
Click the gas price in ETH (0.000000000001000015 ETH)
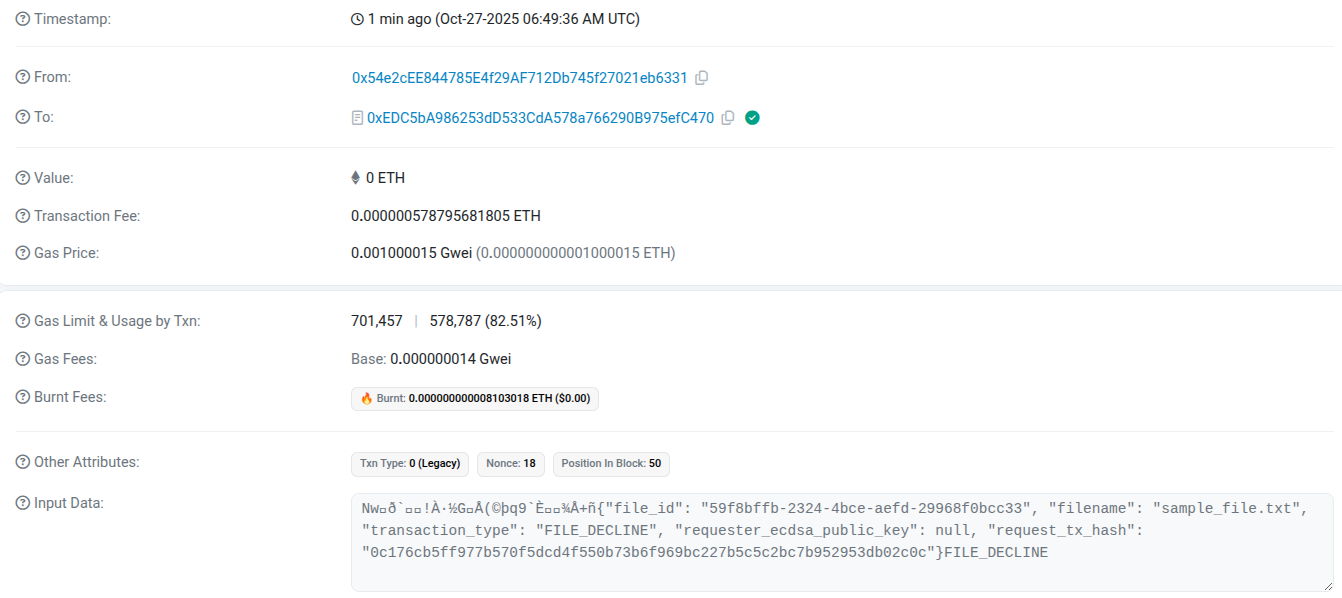tap(575, 253)
